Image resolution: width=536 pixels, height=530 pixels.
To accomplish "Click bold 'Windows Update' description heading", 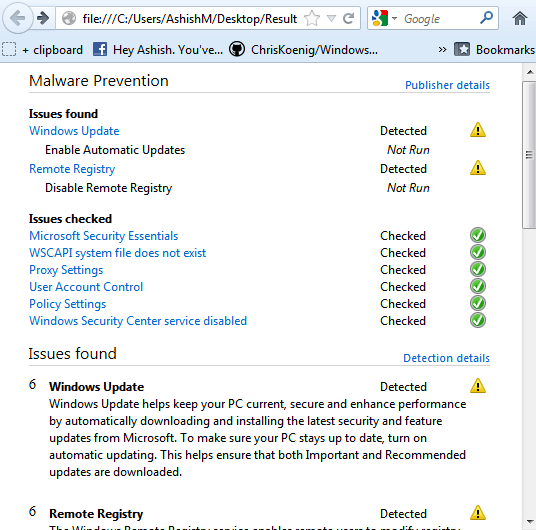I will [x=96, y=387].
